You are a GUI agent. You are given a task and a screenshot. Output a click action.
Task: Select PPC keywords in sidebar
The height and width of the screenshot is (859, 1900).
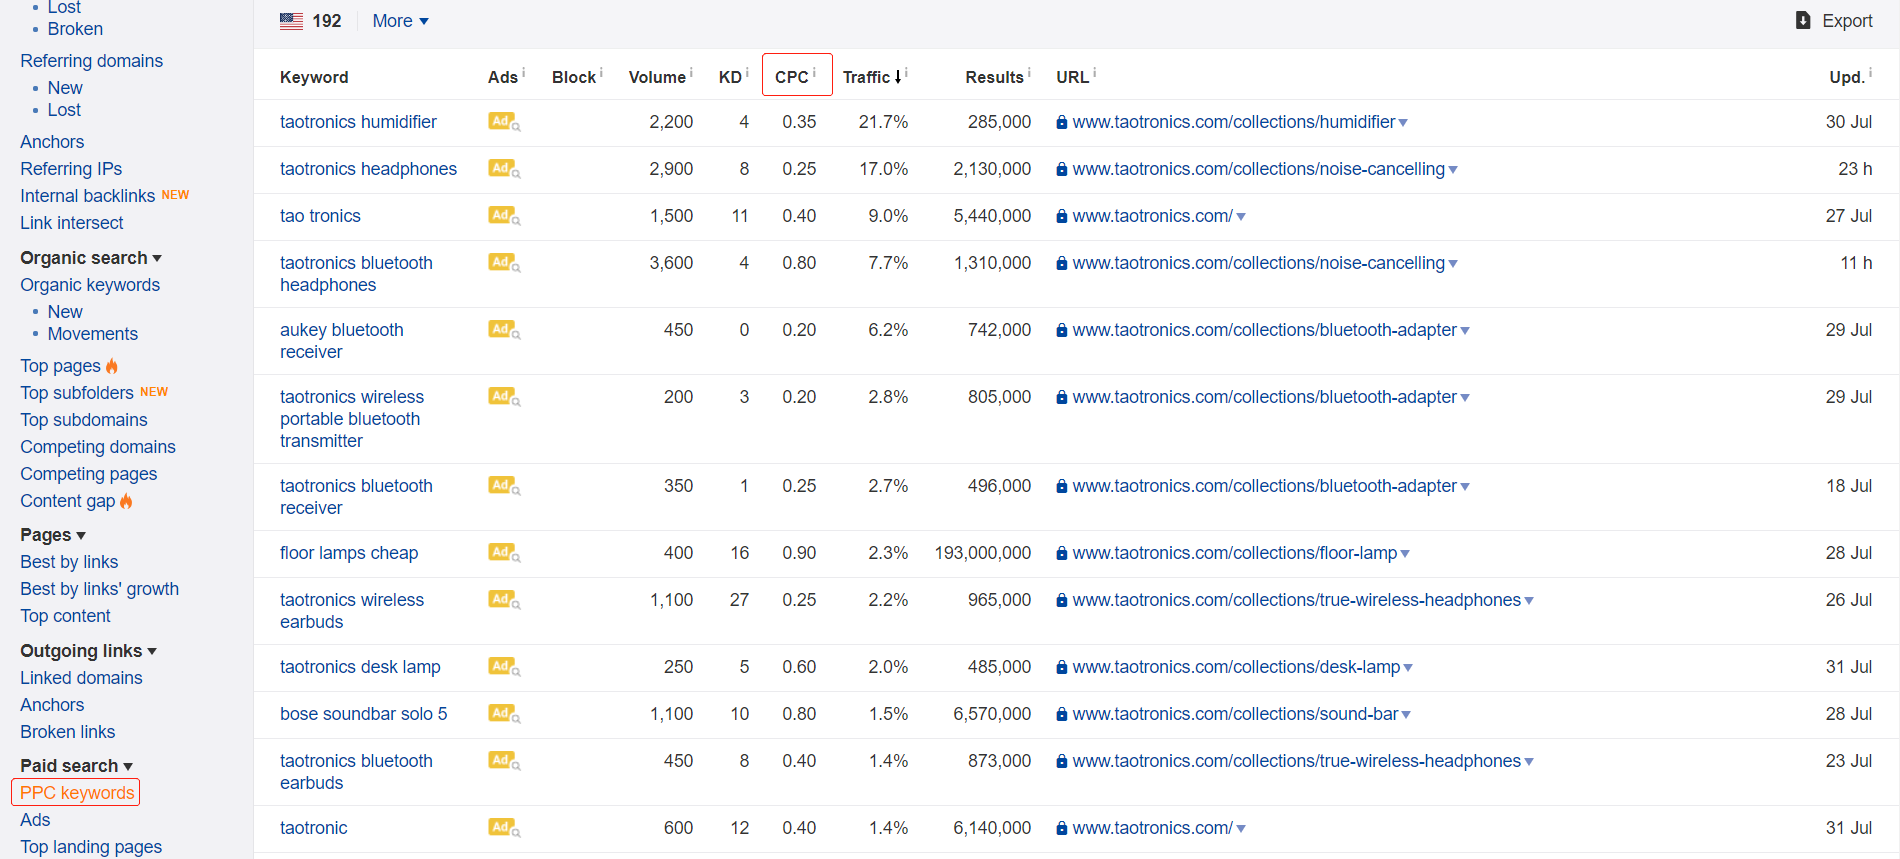click(76, 793)
